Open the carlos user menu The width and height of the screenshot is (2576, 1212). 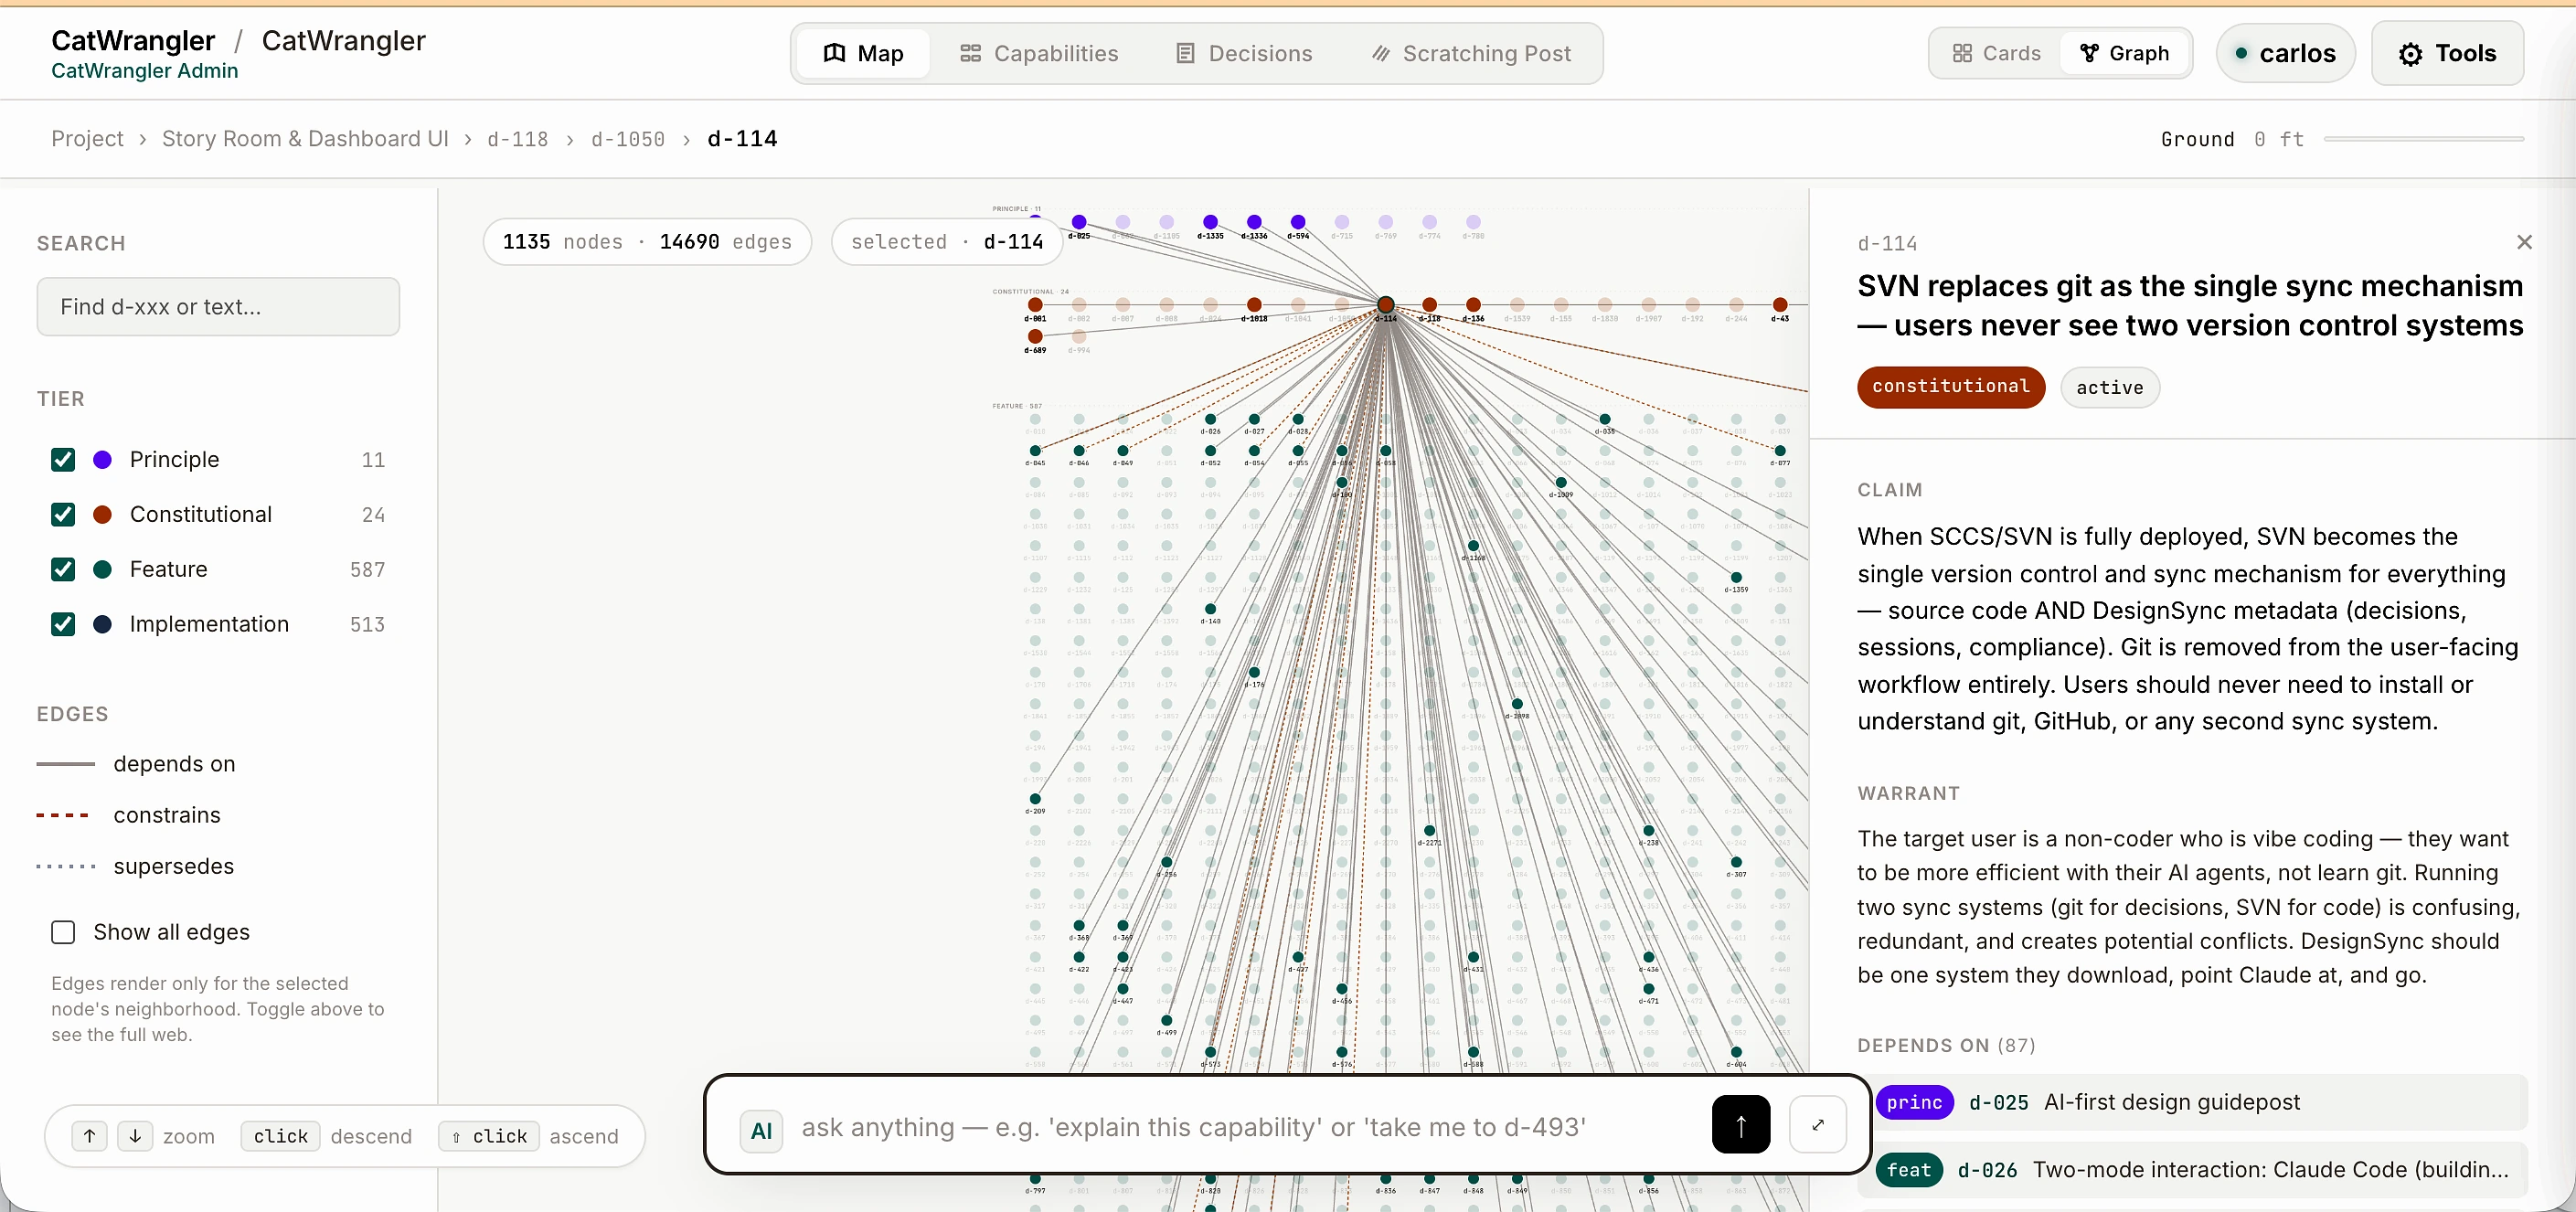point(2285,53)
